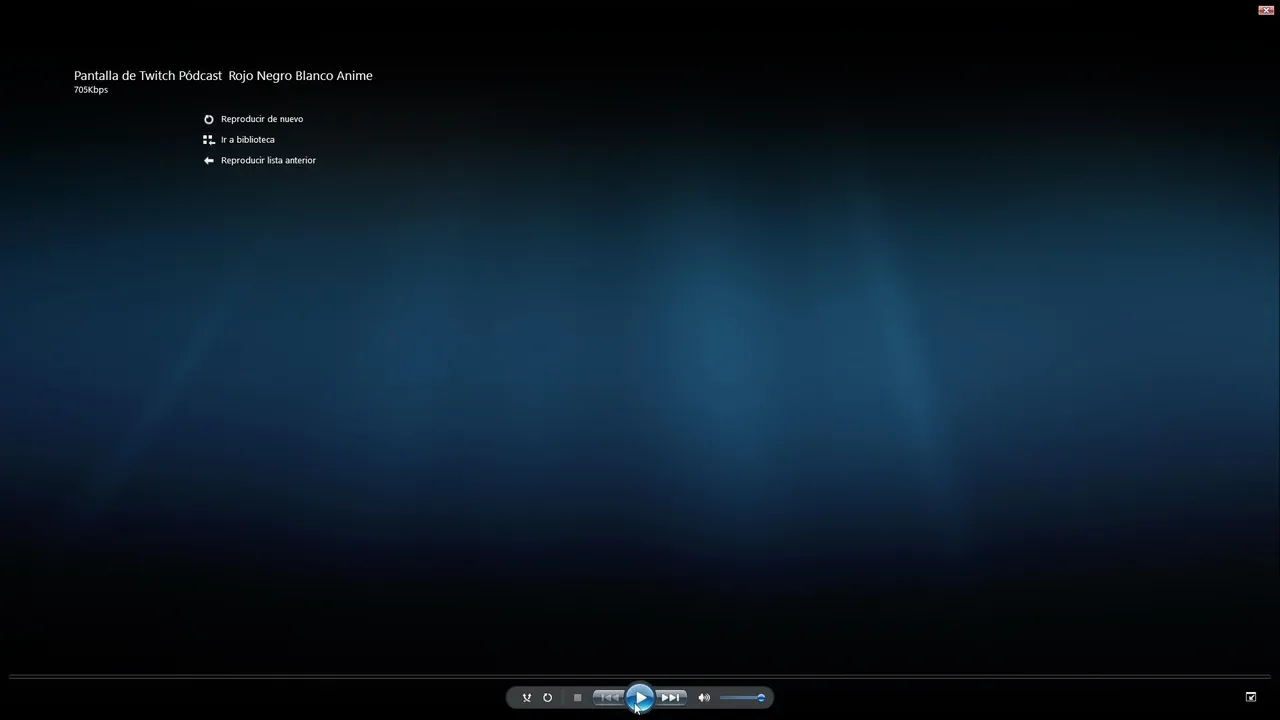Screen dimensions: 1280x720
Task: Close the player window
Action: (1266, 9)
